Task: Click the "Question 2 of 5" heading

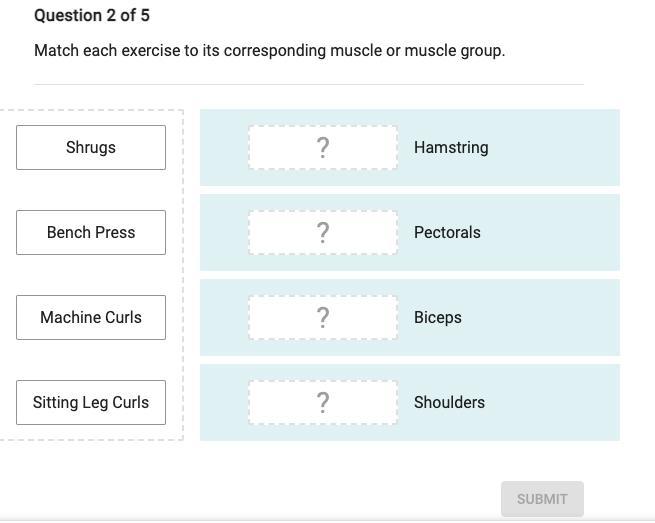Action: [x=92, y=16]
